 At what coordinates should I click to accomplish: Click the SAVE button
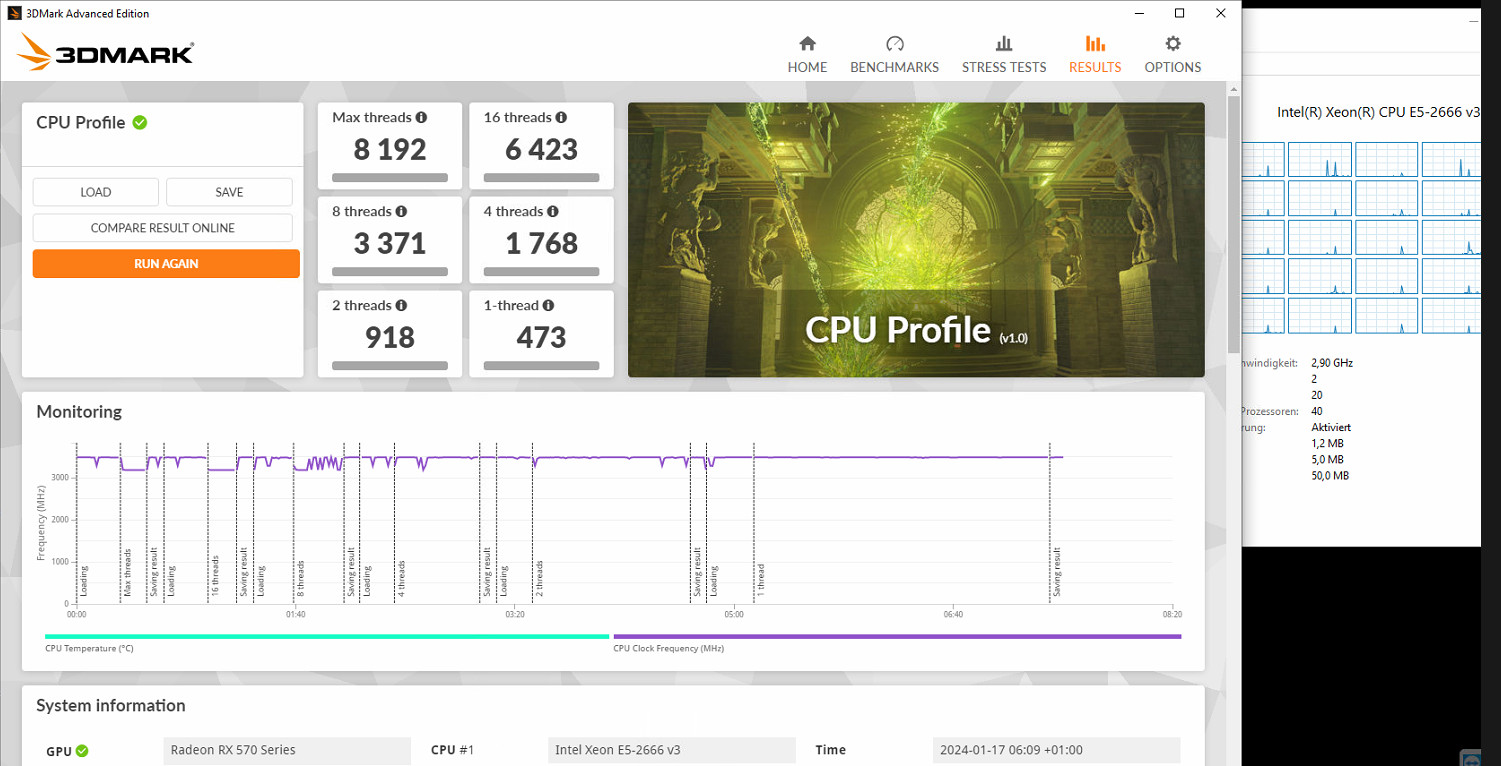(229, 192)
